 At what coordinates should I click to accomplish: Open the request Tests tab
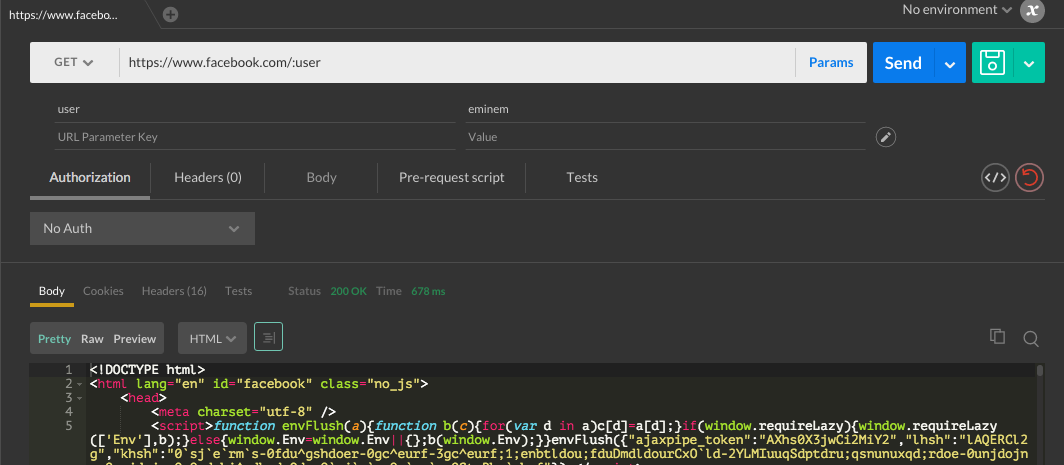[x=582, y=177]
